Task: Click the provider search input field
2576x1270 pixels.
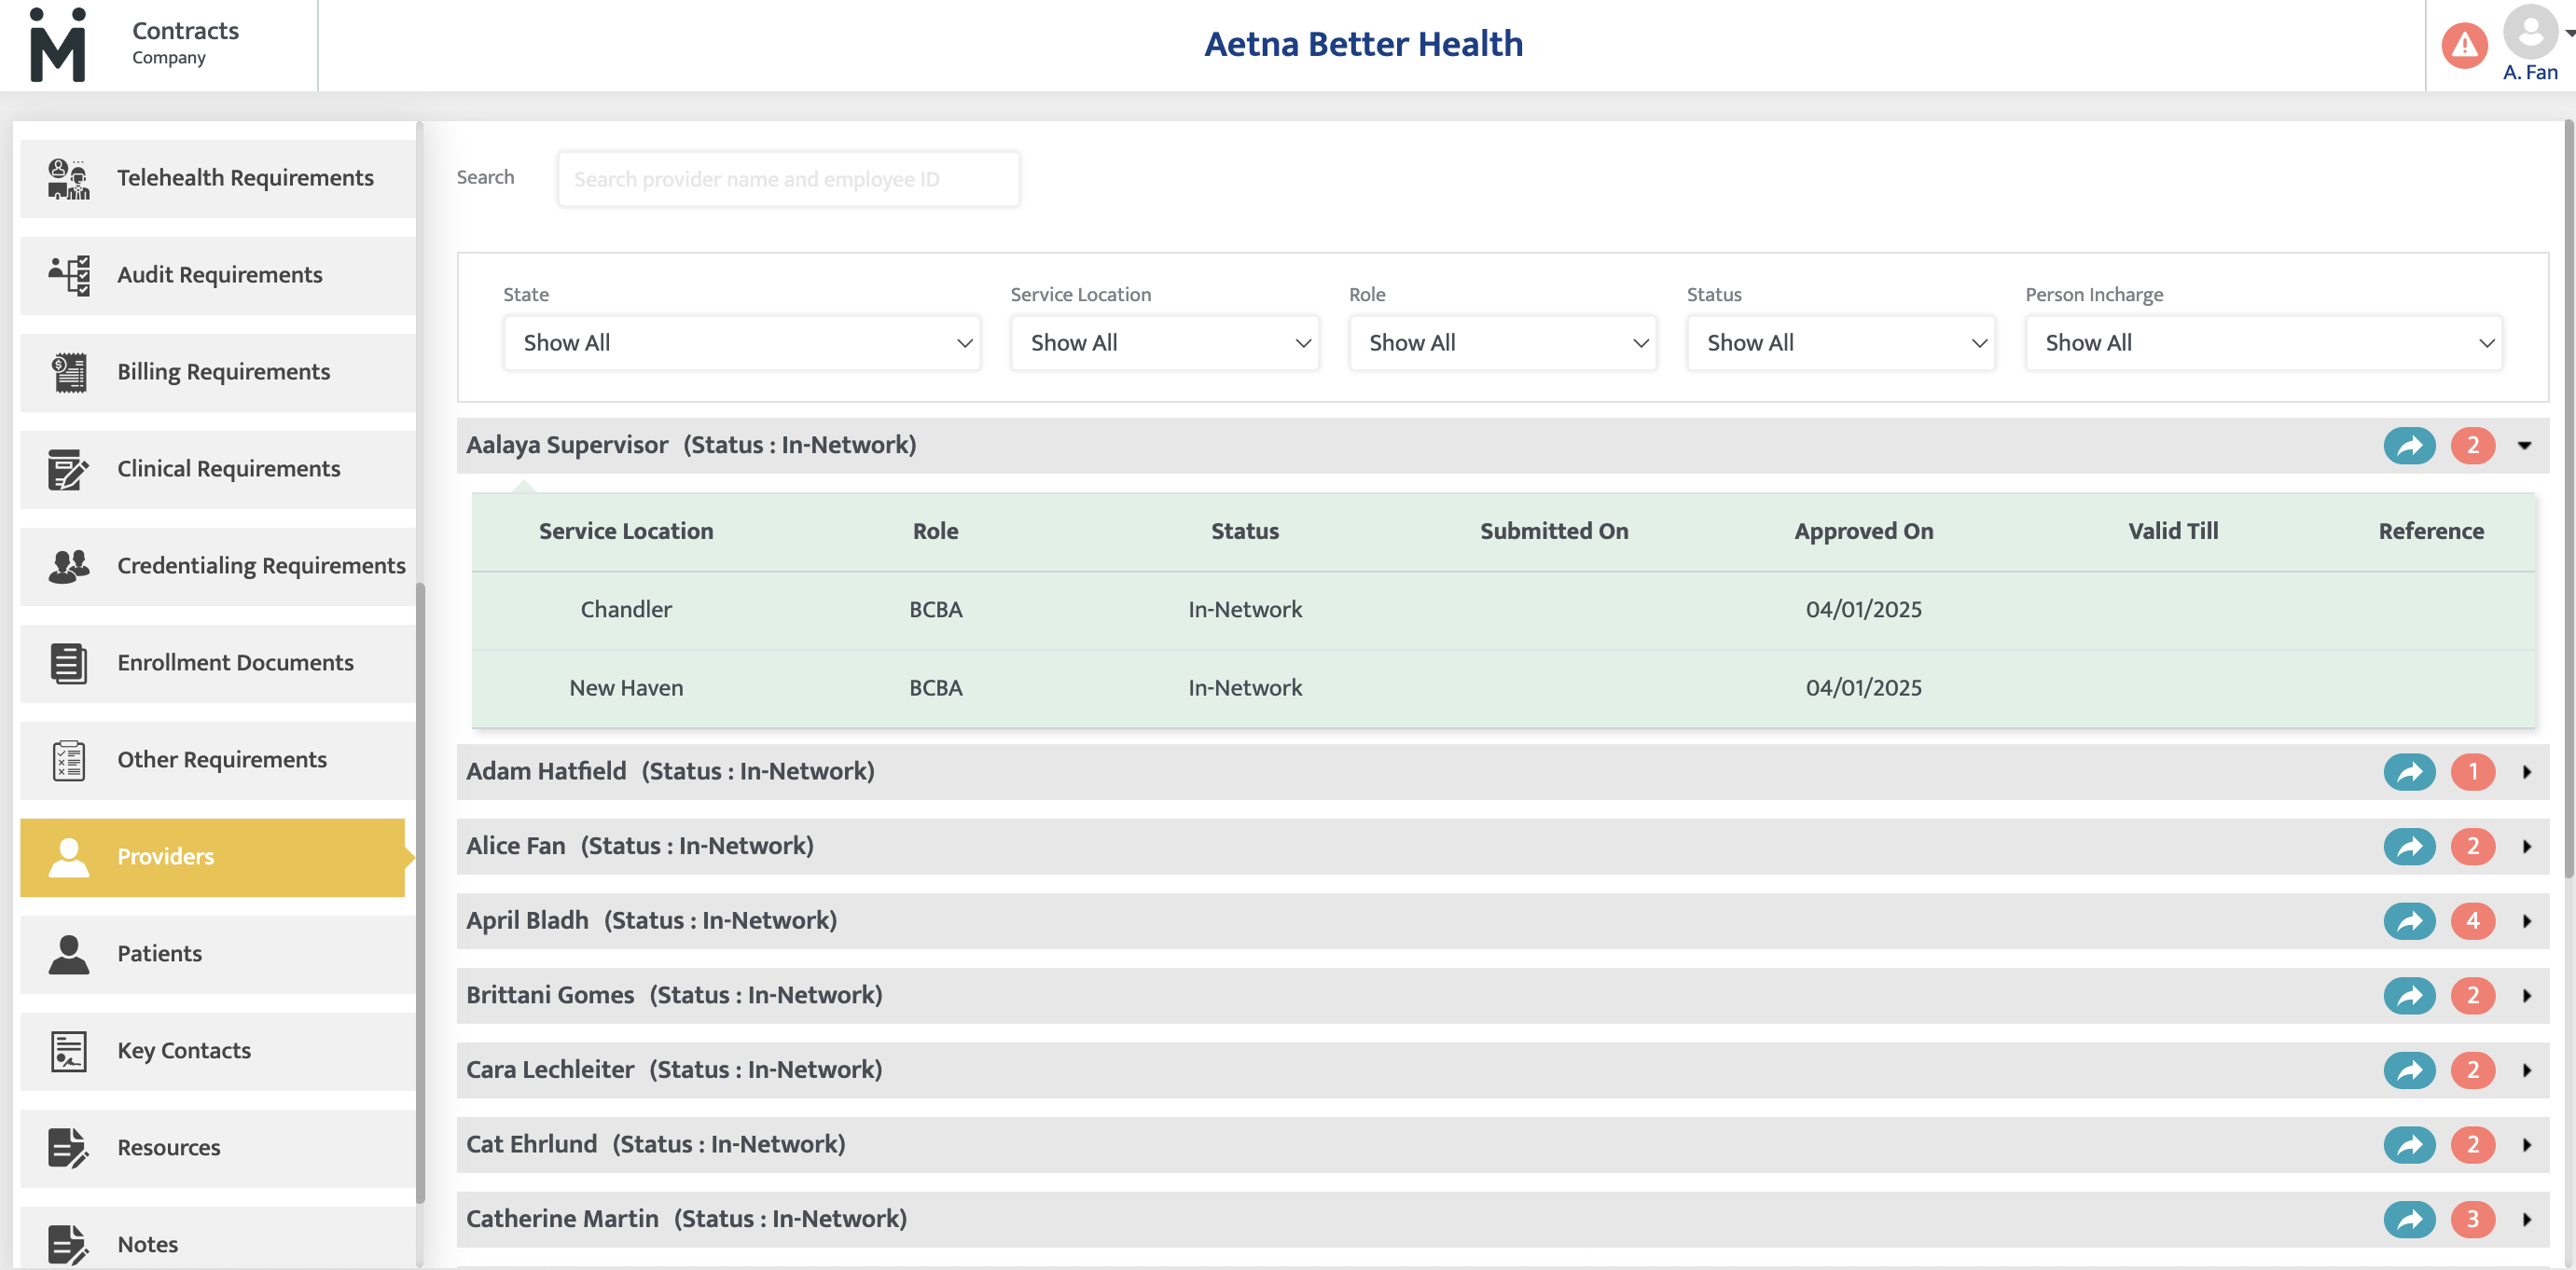Action: (788, 179)
